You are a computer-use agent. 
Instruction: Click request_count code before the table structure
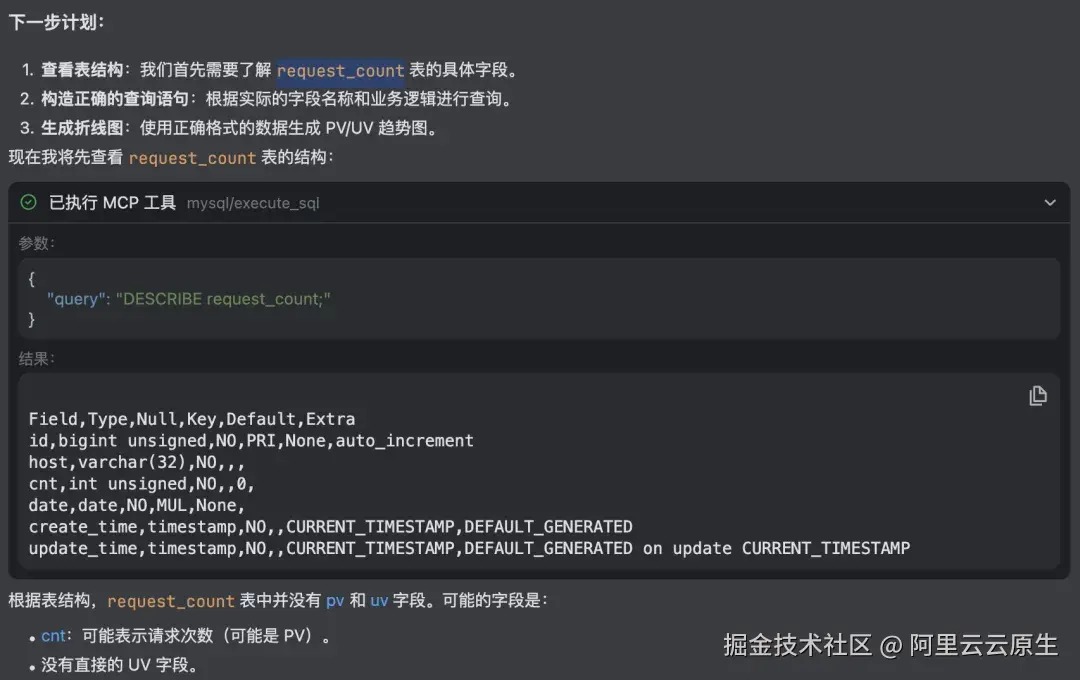coord(192,157)
